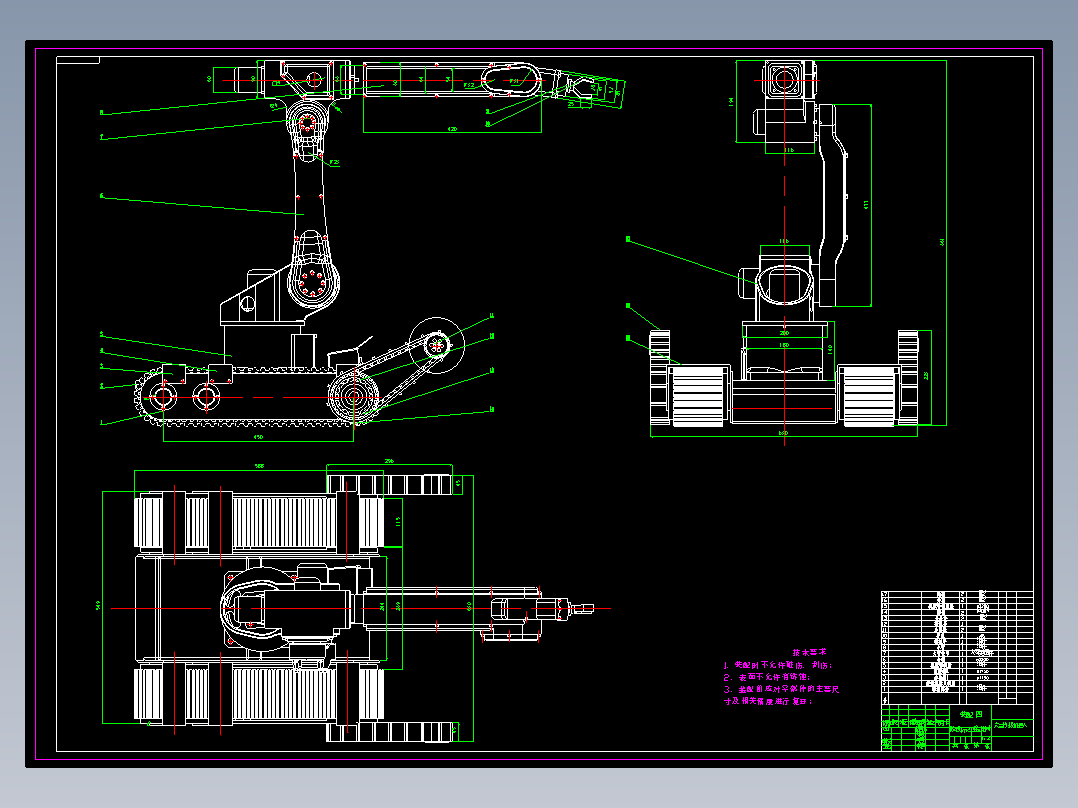Select the large round flipper wheel

436,346
